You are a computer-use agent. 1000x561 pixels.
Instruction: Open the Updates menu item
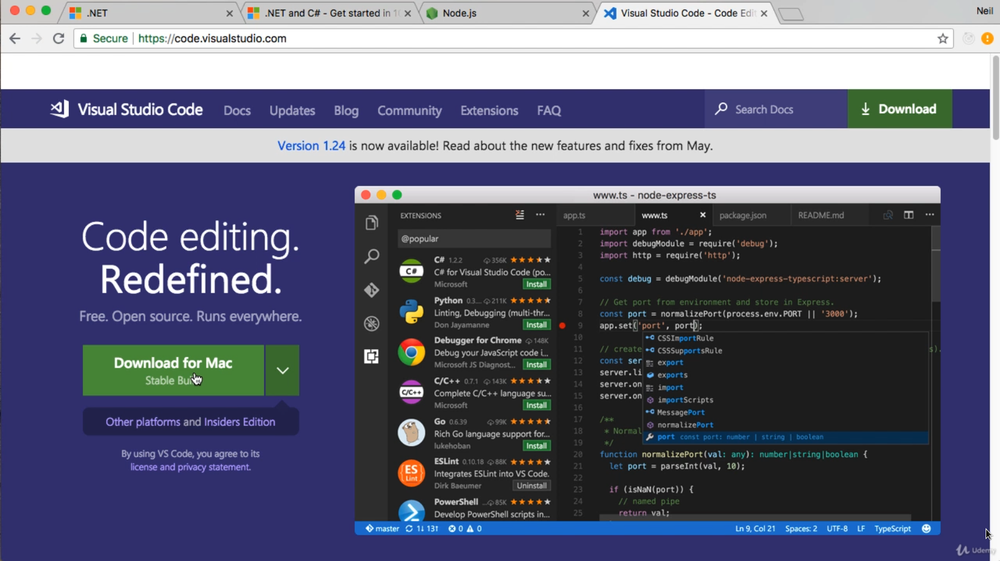click(292, 110)
